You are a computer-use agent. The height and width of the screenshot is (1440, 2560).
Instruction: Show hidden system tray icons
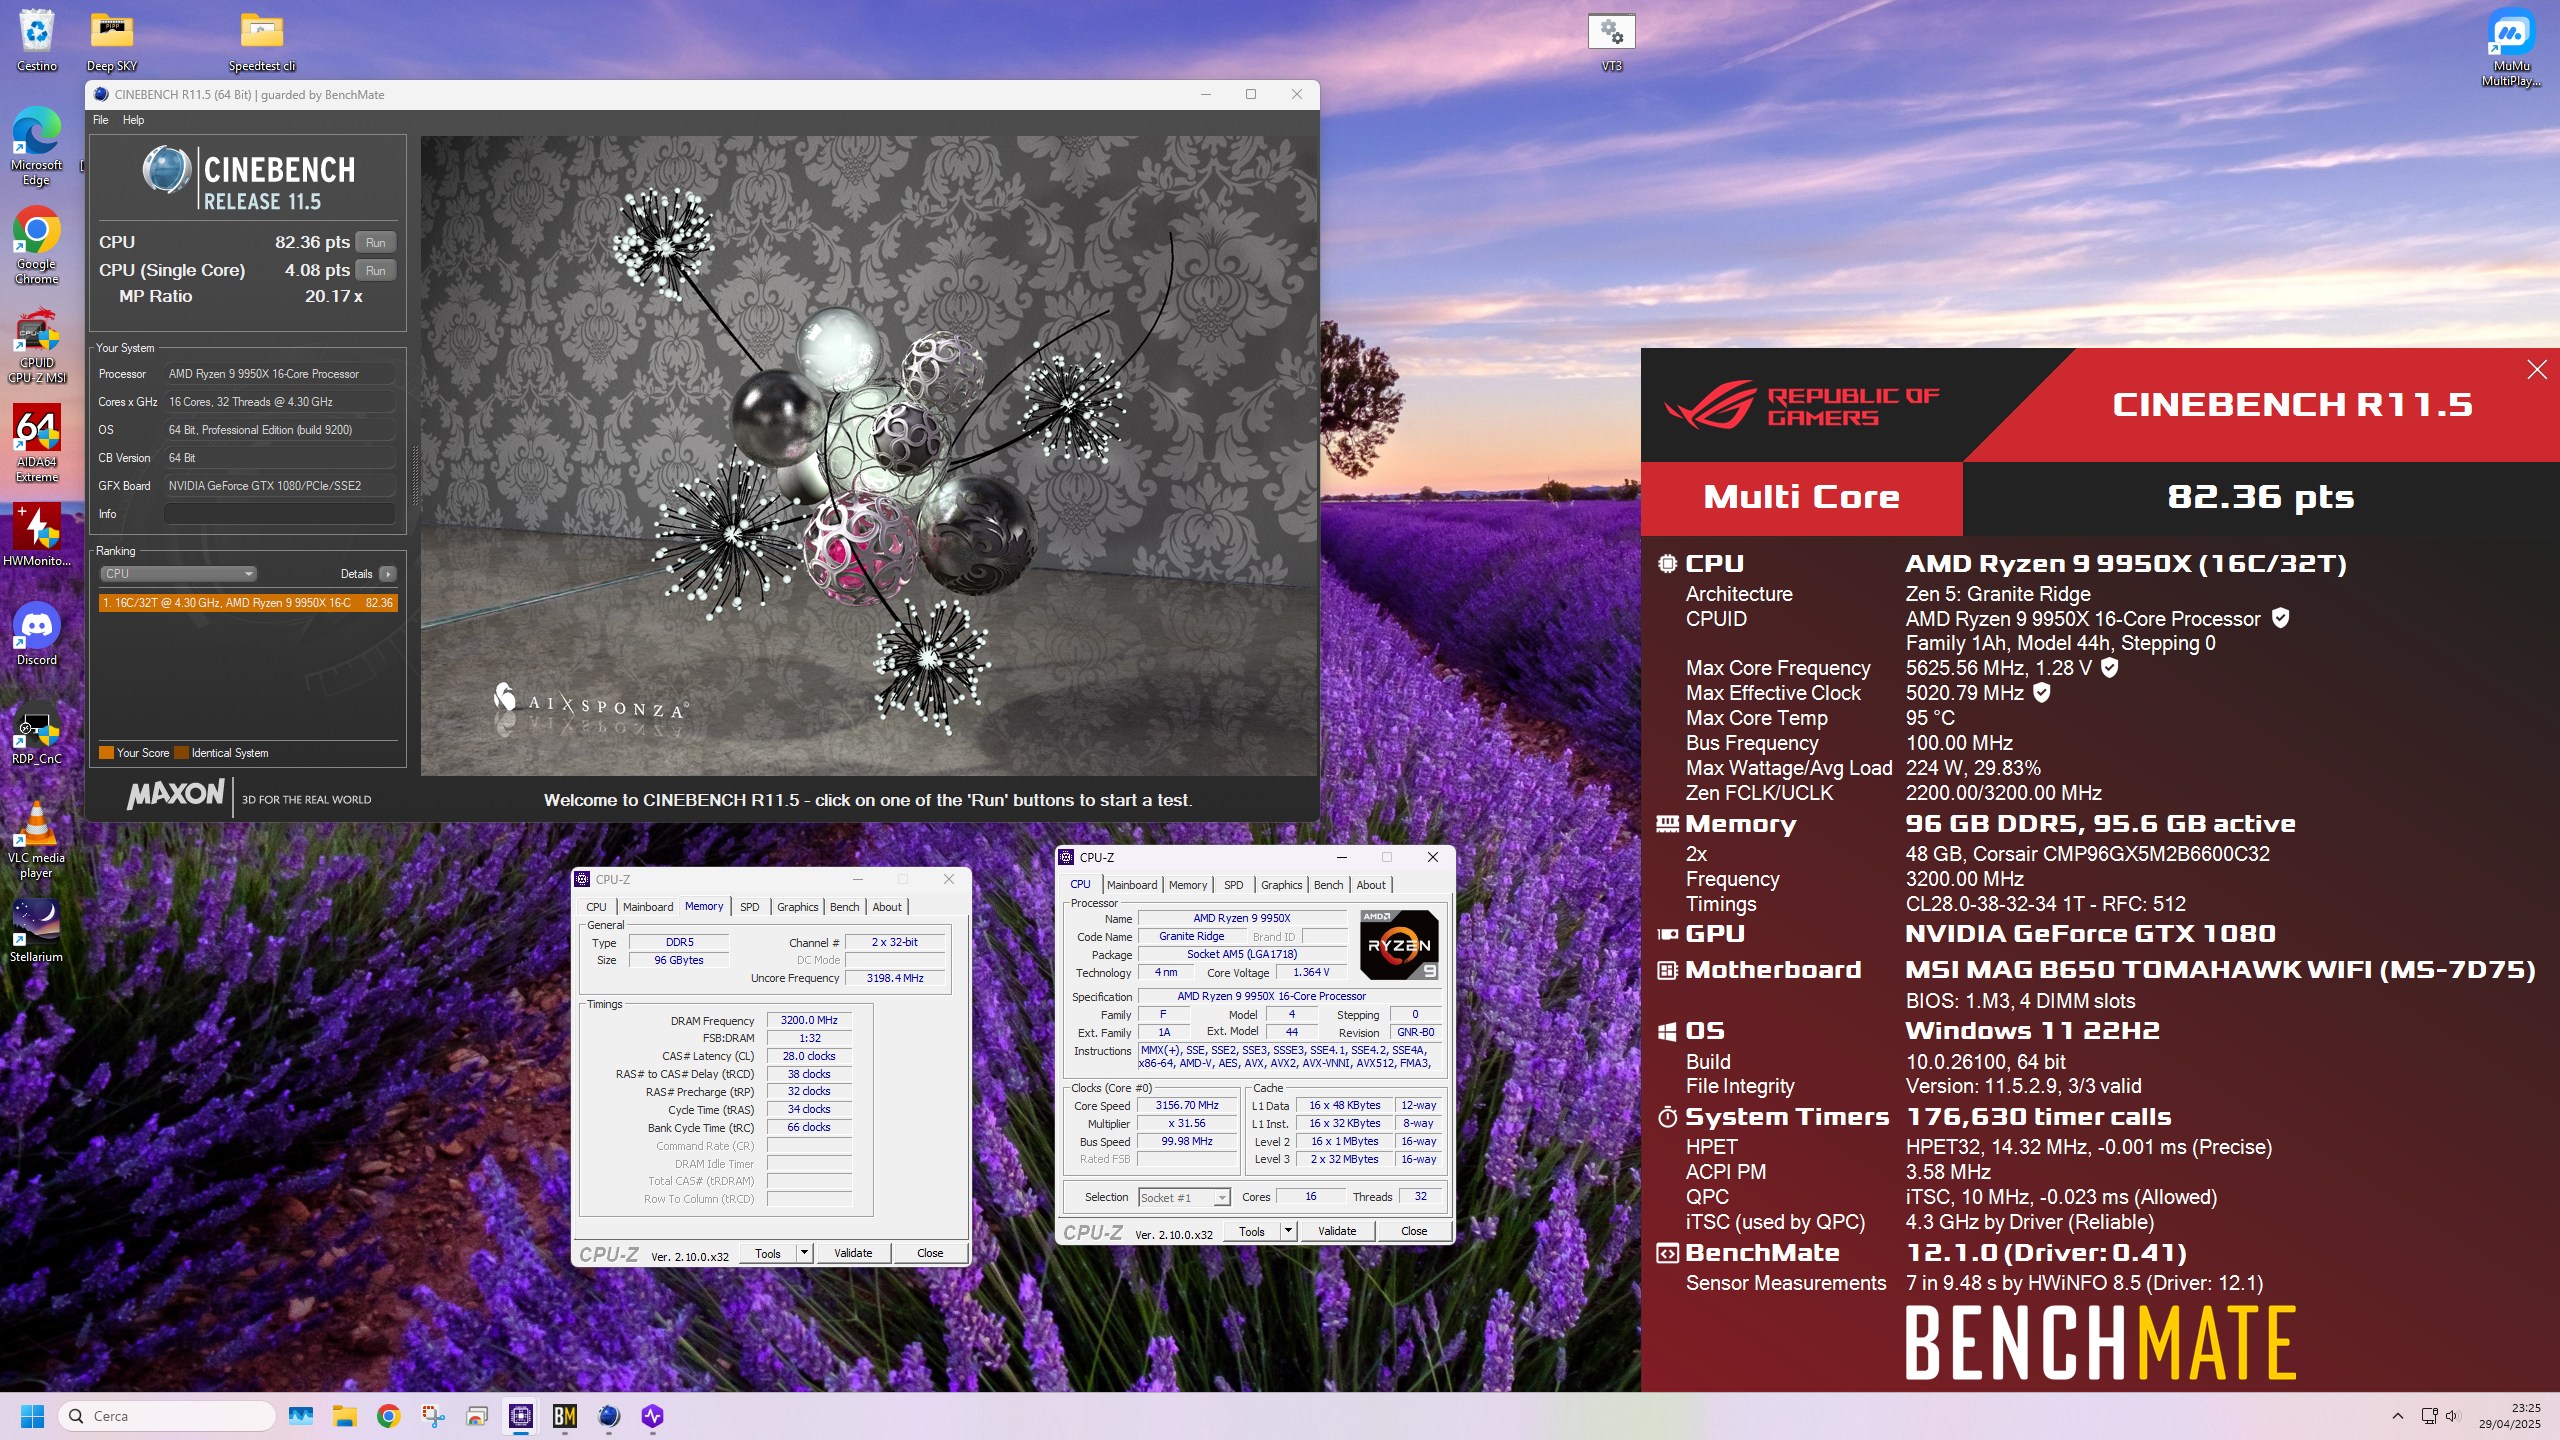[x=2397, y=1416]
